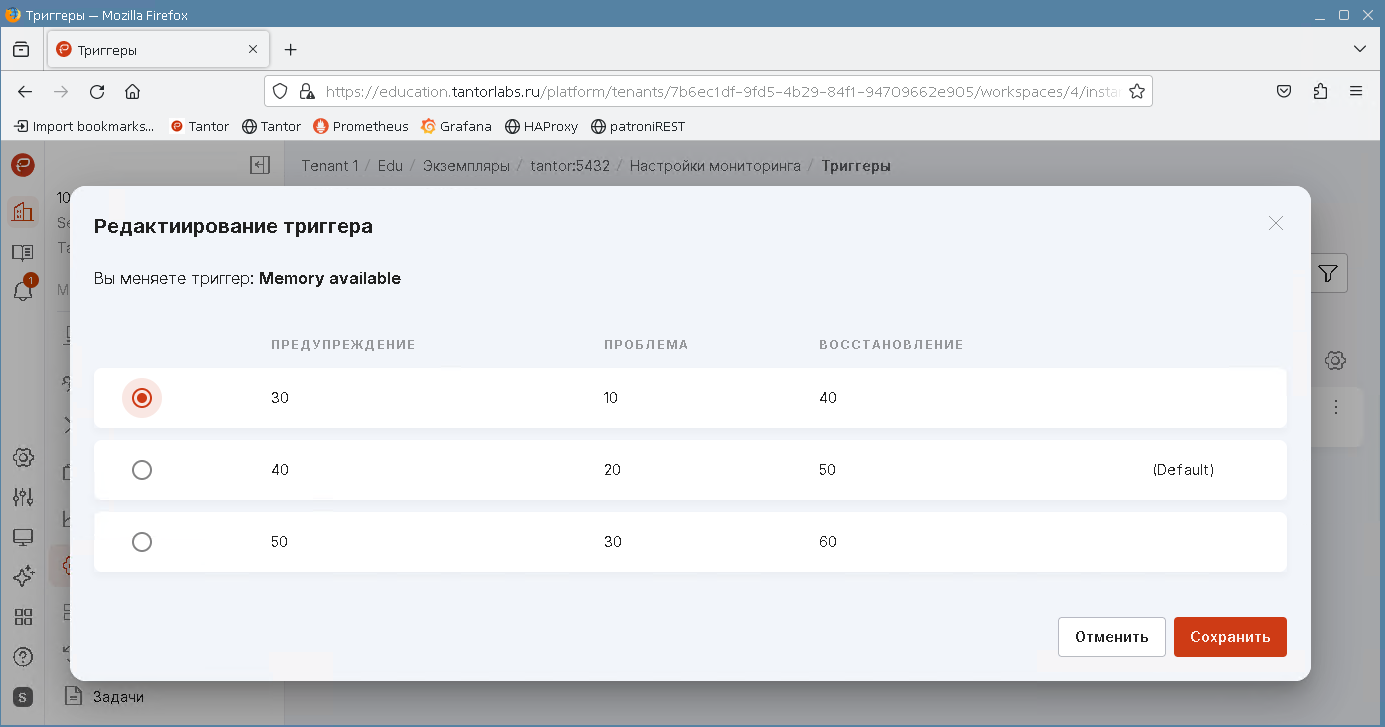1385x727 pixels.
Task: Open the Firefox application menu
Action: coord(1356,91)
